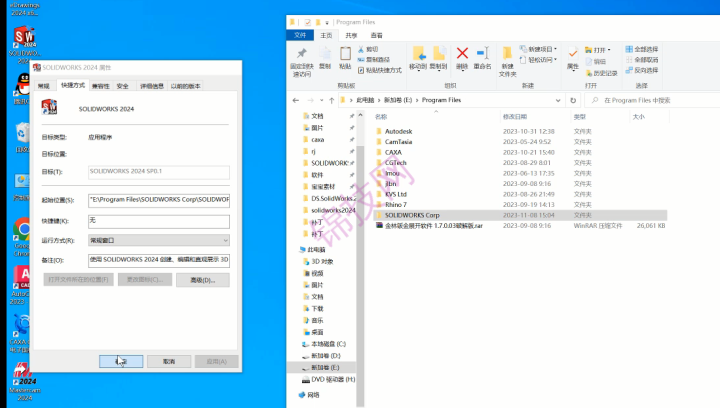Viewport: 720px width, 408px height.
Task: Click Select none (全部取消)
Action: click(642, 60)
